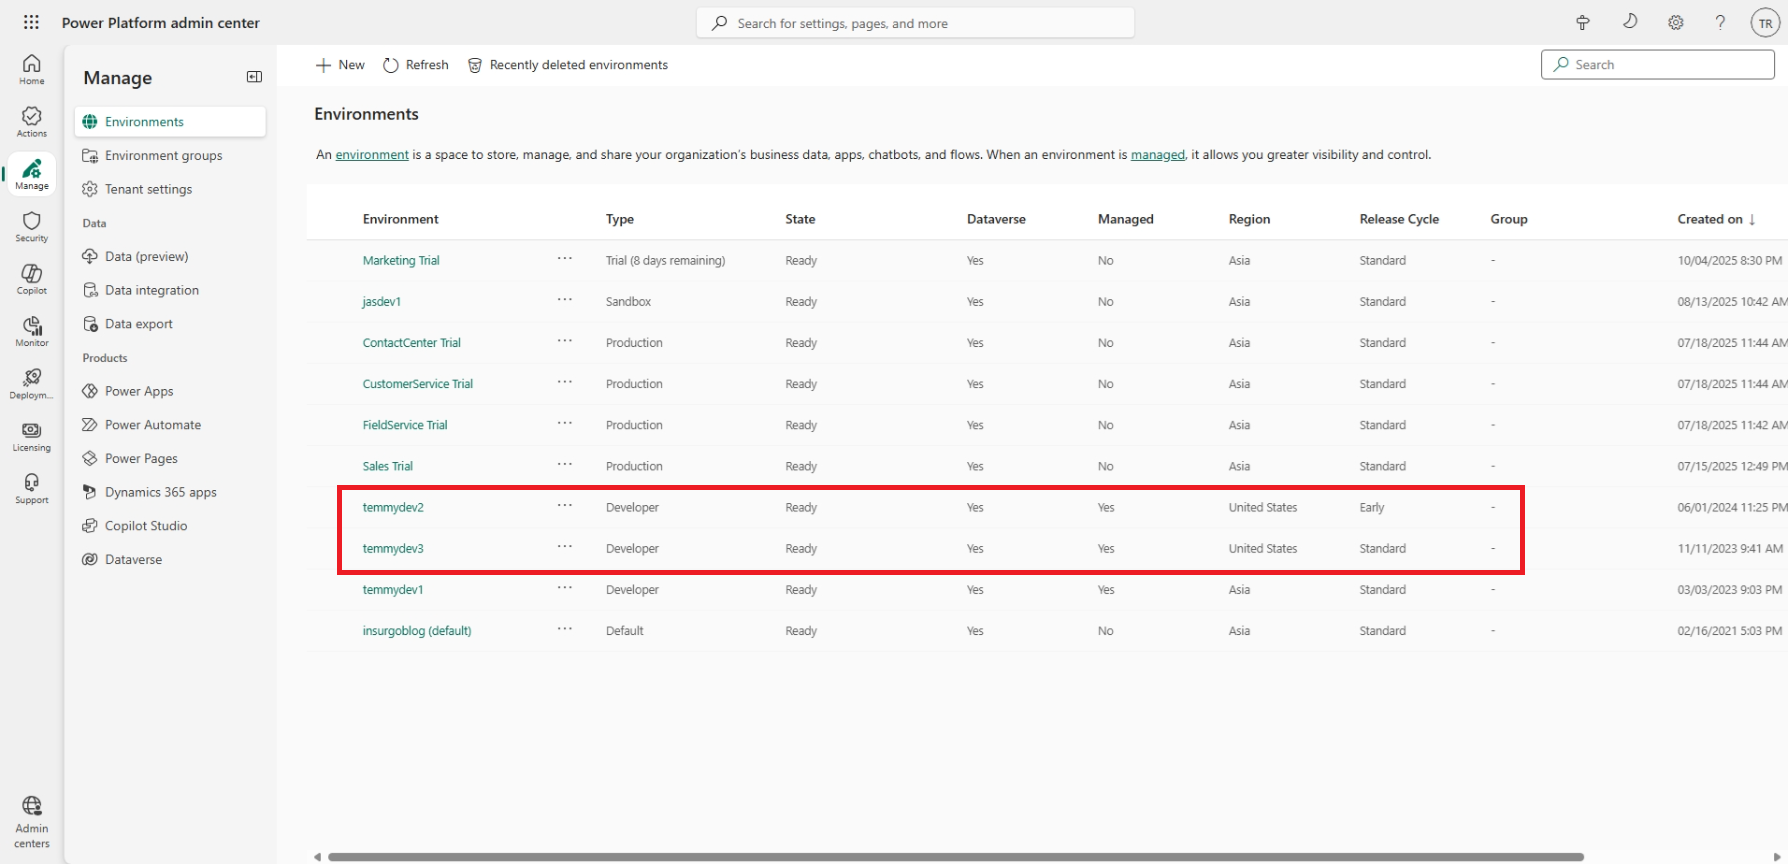This screenshot has height=864, width=1788.
Task: Open more actions for insurgoblog (default)
Action: (565, 629)
